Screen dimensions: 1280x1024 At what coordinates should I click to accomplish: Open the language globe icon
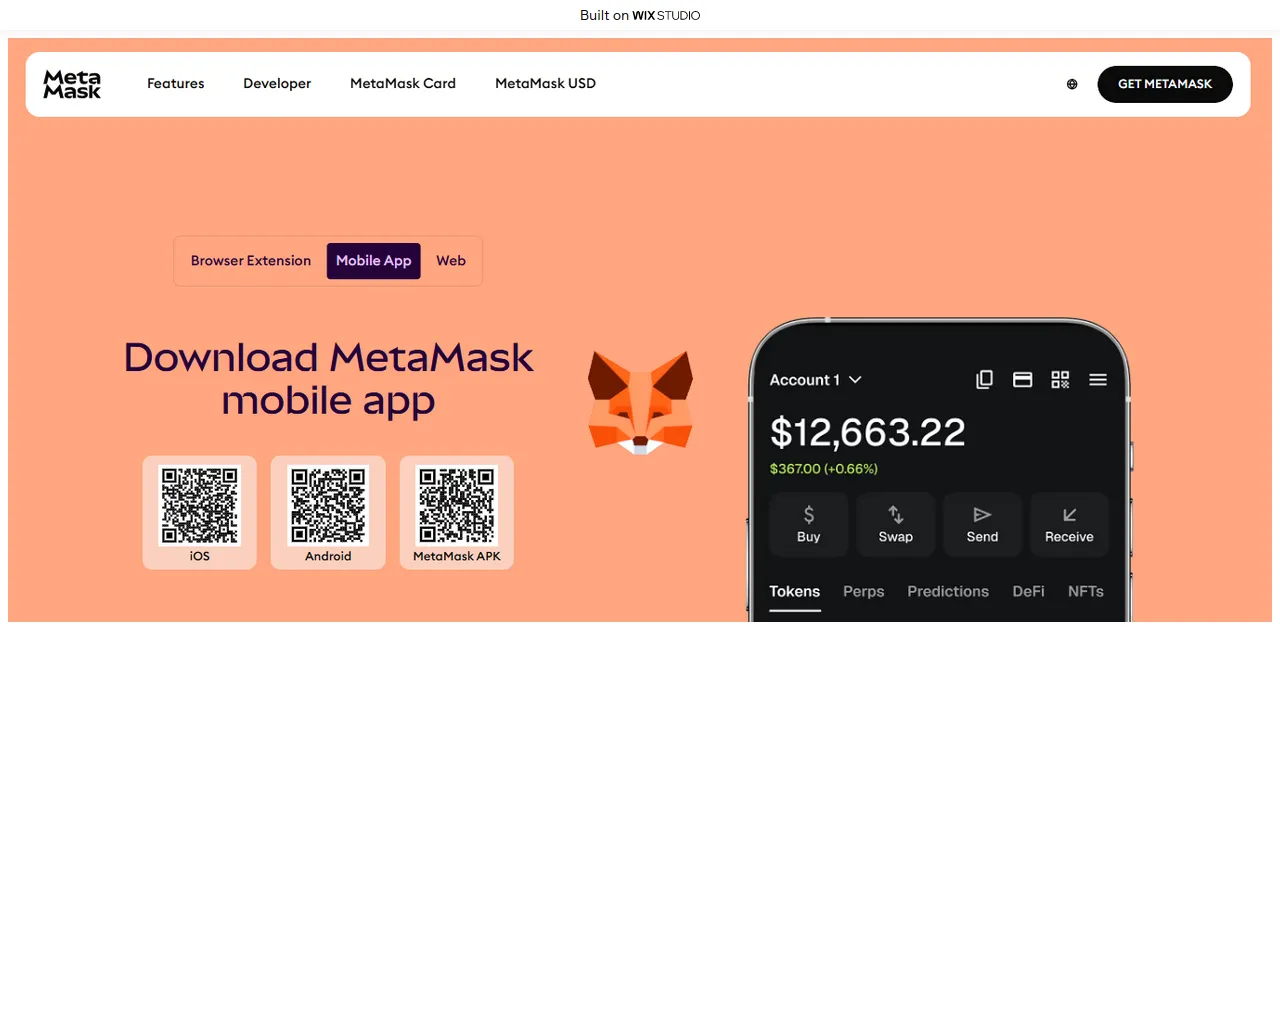[1072, 84]
